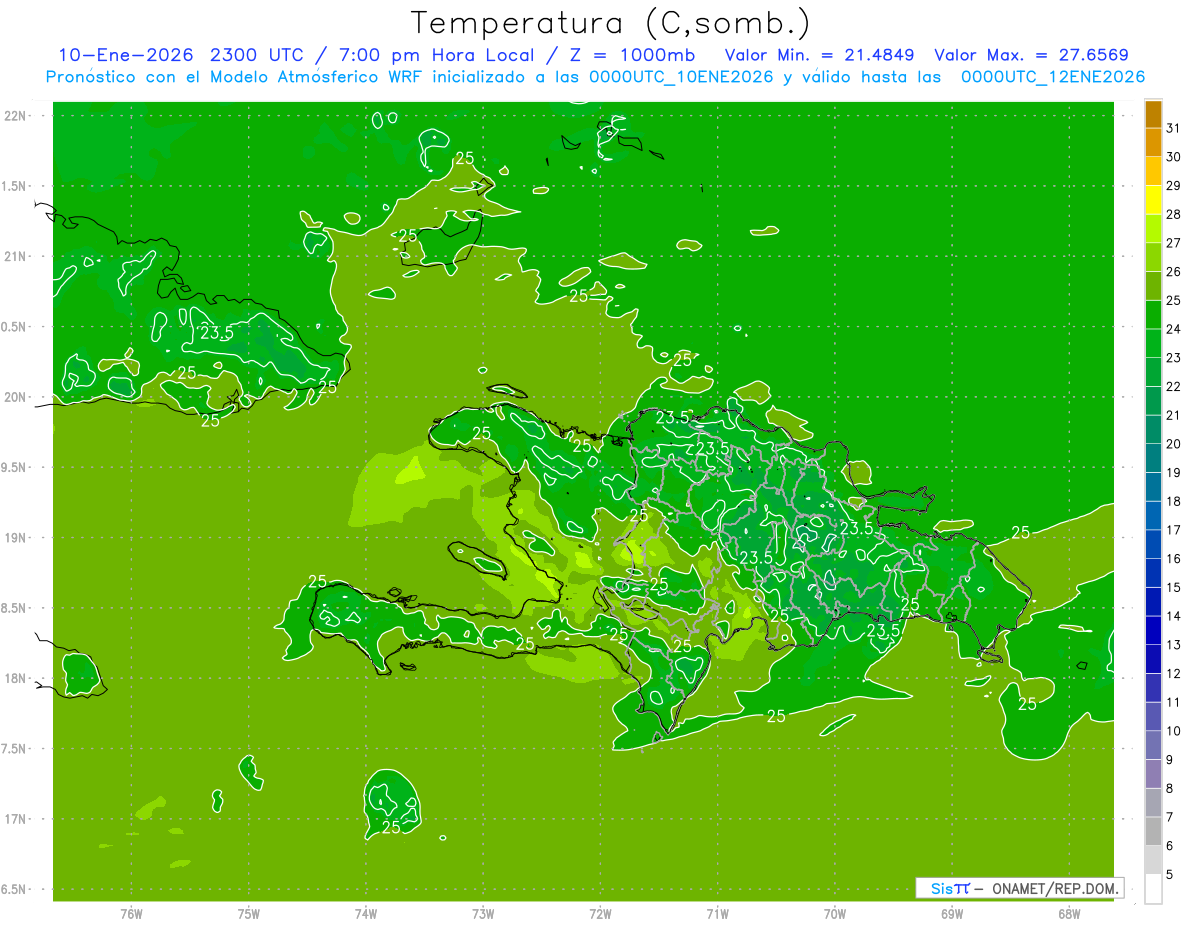Click the "73W" longitude label
1200x927 pixels.
(x=483, y=914)
